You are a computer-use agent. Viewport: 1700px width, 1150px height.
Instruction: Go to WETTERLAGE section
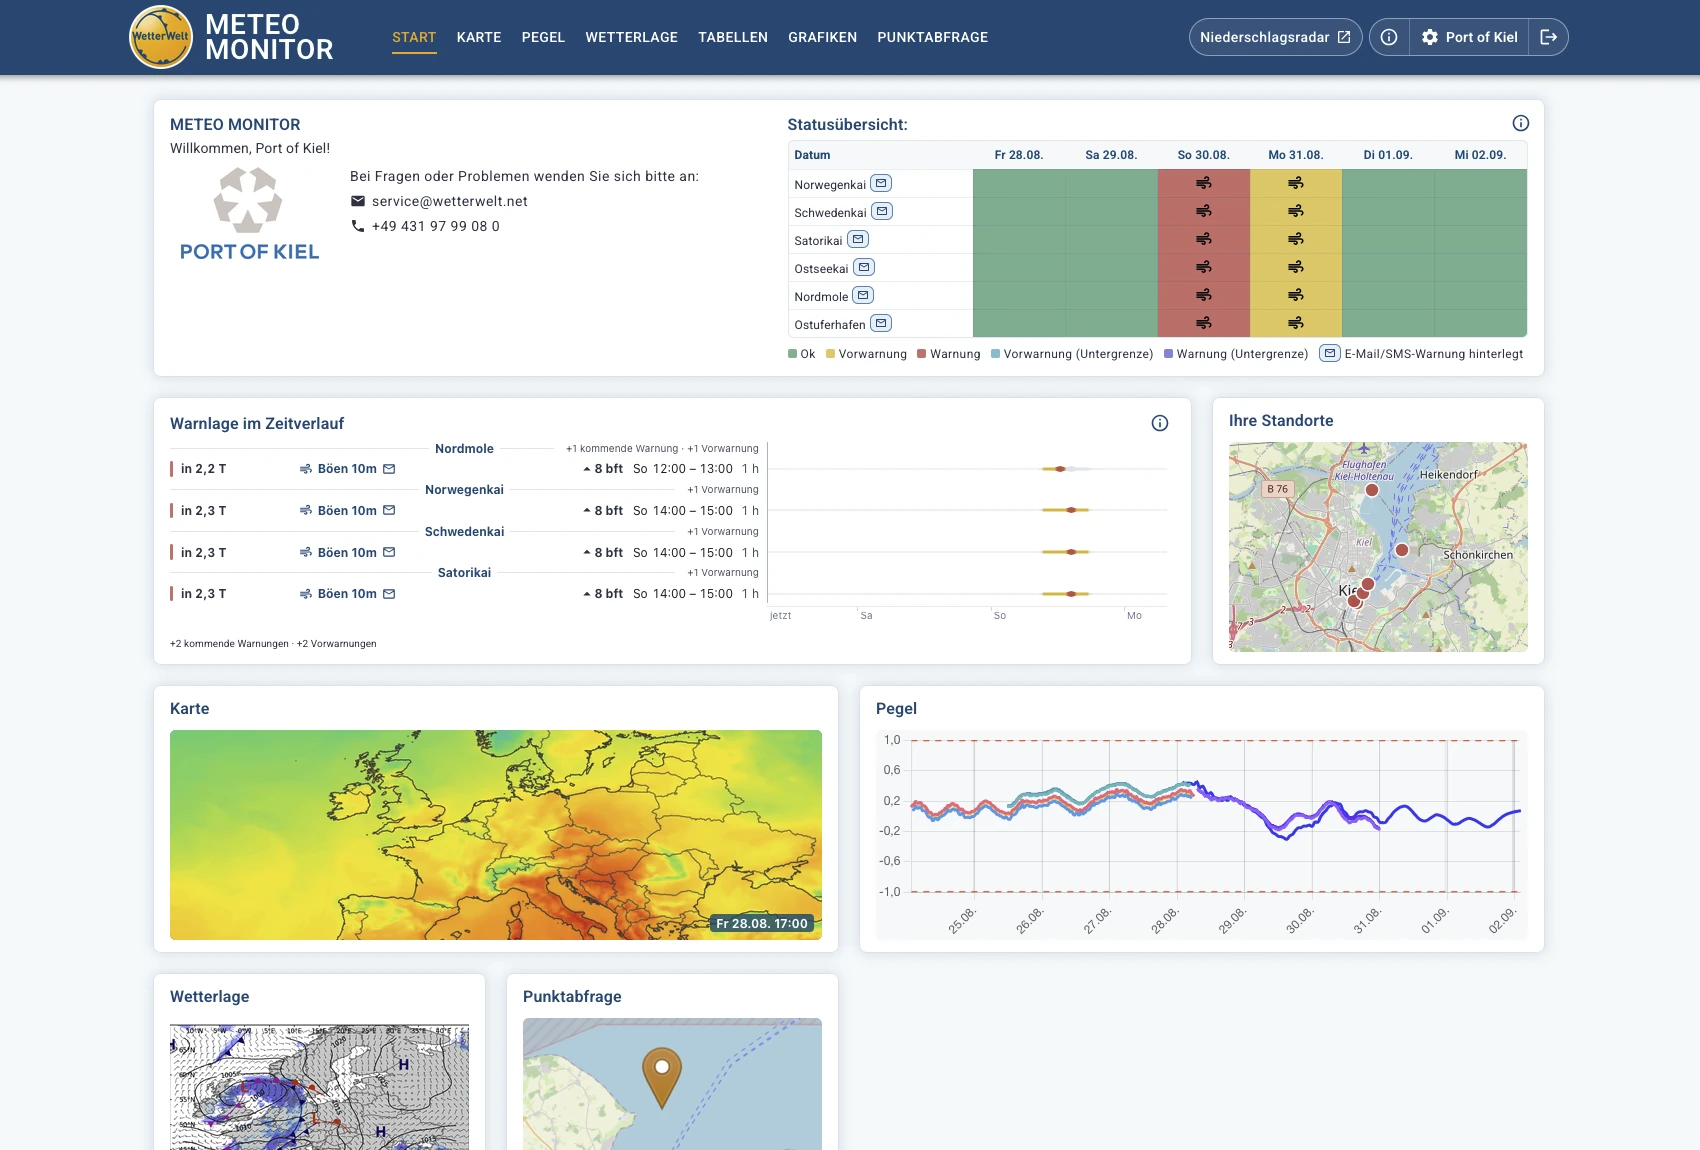pos(631,37)
